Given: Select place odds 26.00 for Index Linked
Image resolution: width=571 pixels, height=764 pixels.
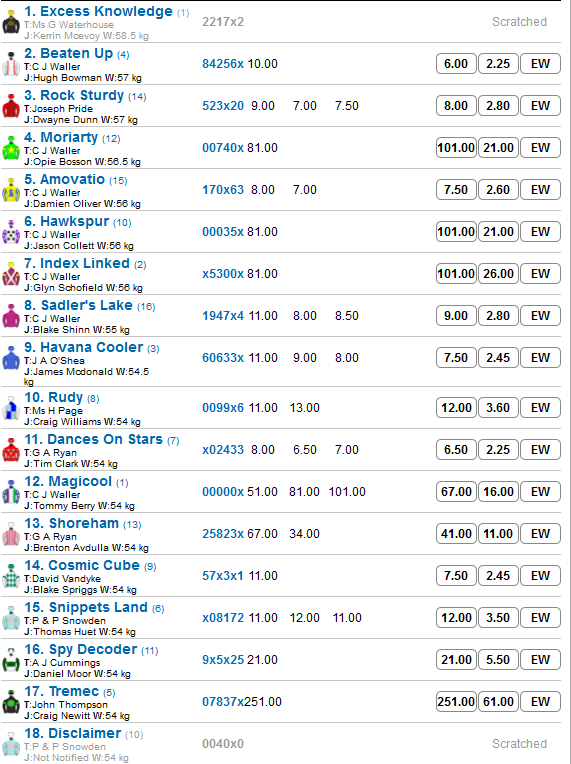Looking at the screenshot, I should coord(498,273).
